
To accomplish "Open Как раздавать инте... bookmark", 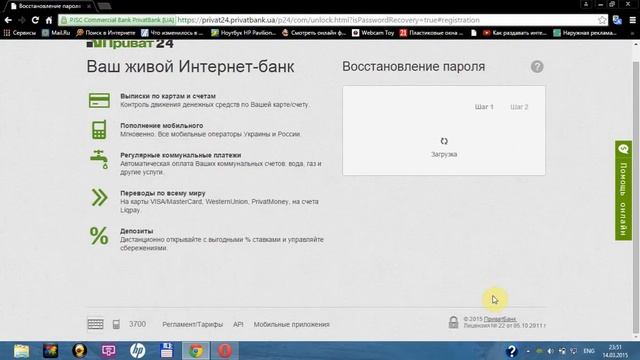I will coord(515,33).
